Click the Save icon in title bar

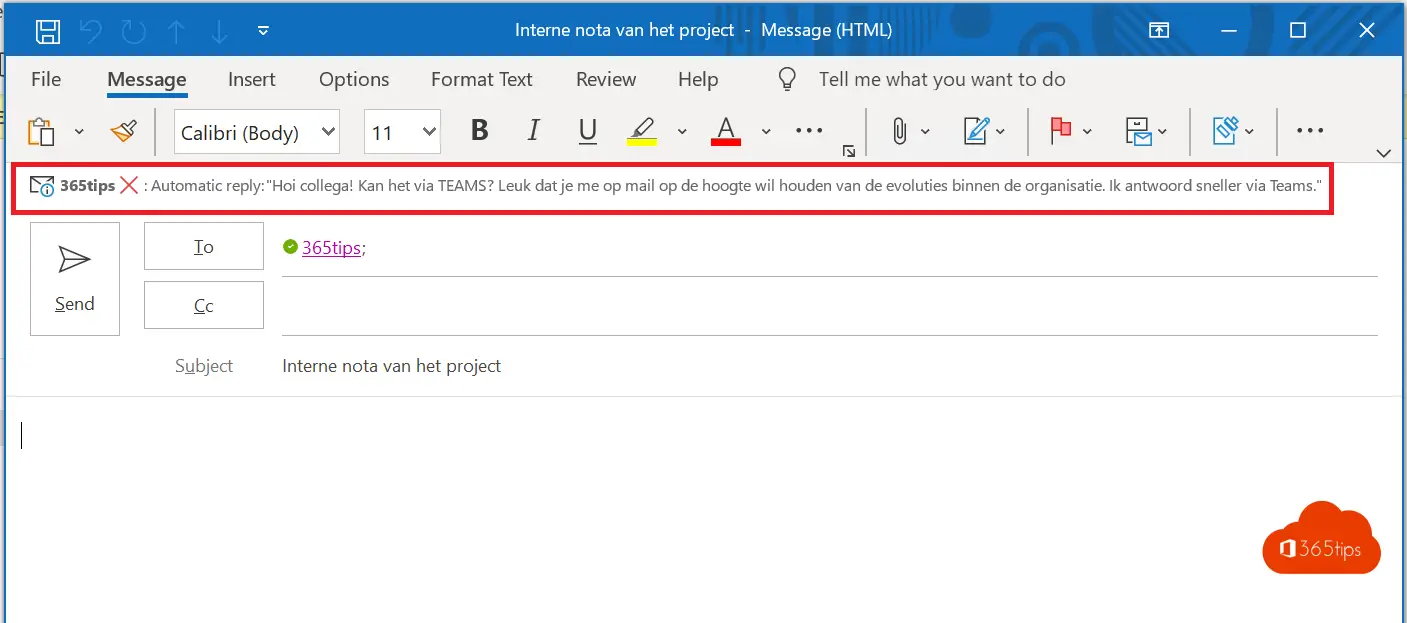[47, 31]
